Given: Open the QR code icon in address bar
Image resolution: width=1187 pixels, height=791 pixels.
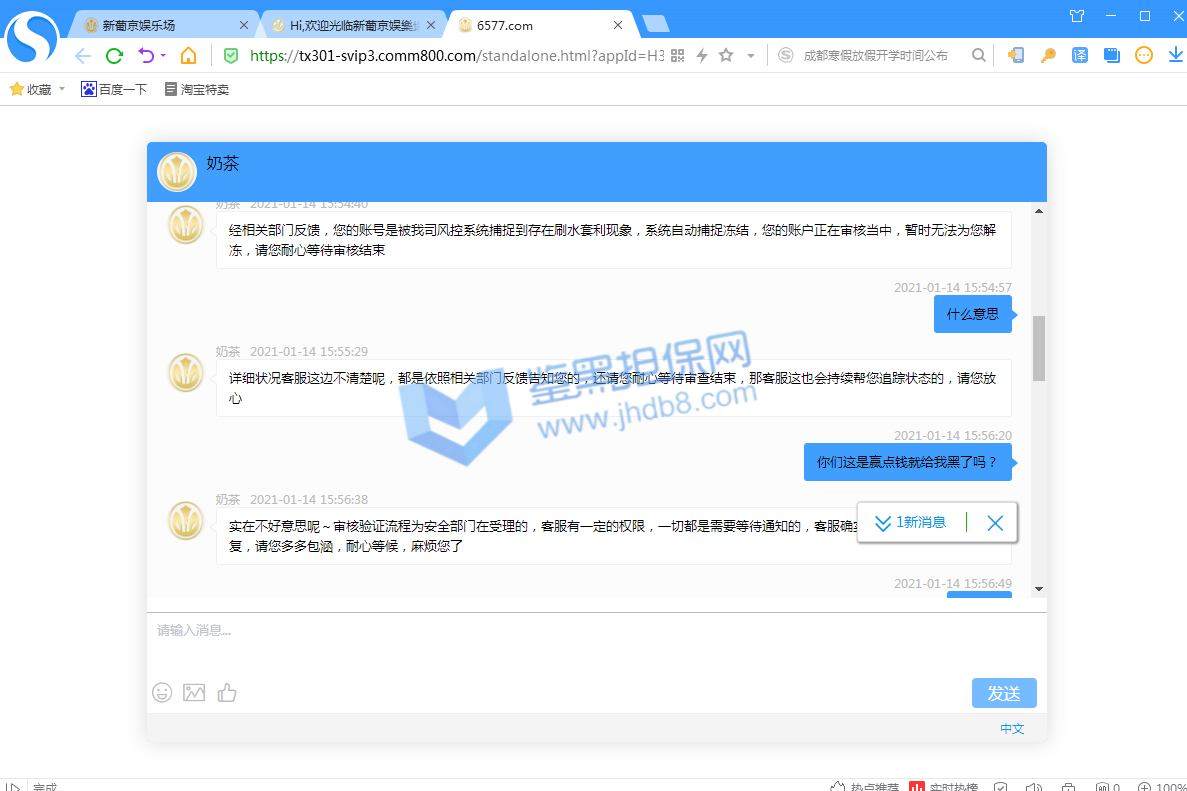Looking at the screenshot, I should point(678,56).
